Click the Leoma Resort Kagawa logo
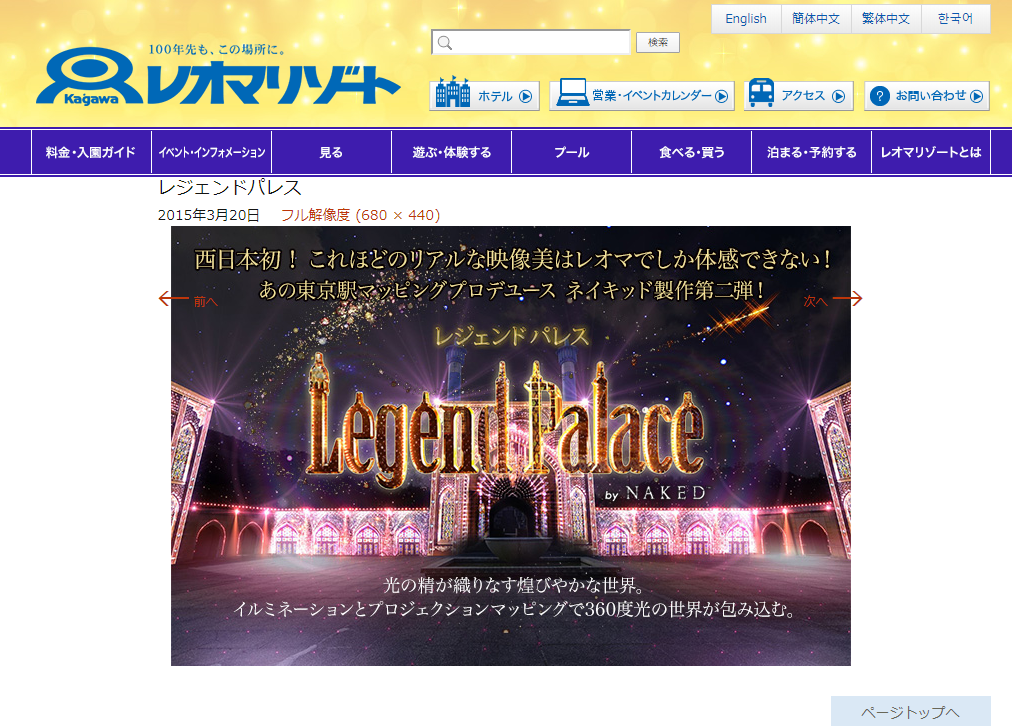Screen dimensions: 1012x726 tap(218, 76)
